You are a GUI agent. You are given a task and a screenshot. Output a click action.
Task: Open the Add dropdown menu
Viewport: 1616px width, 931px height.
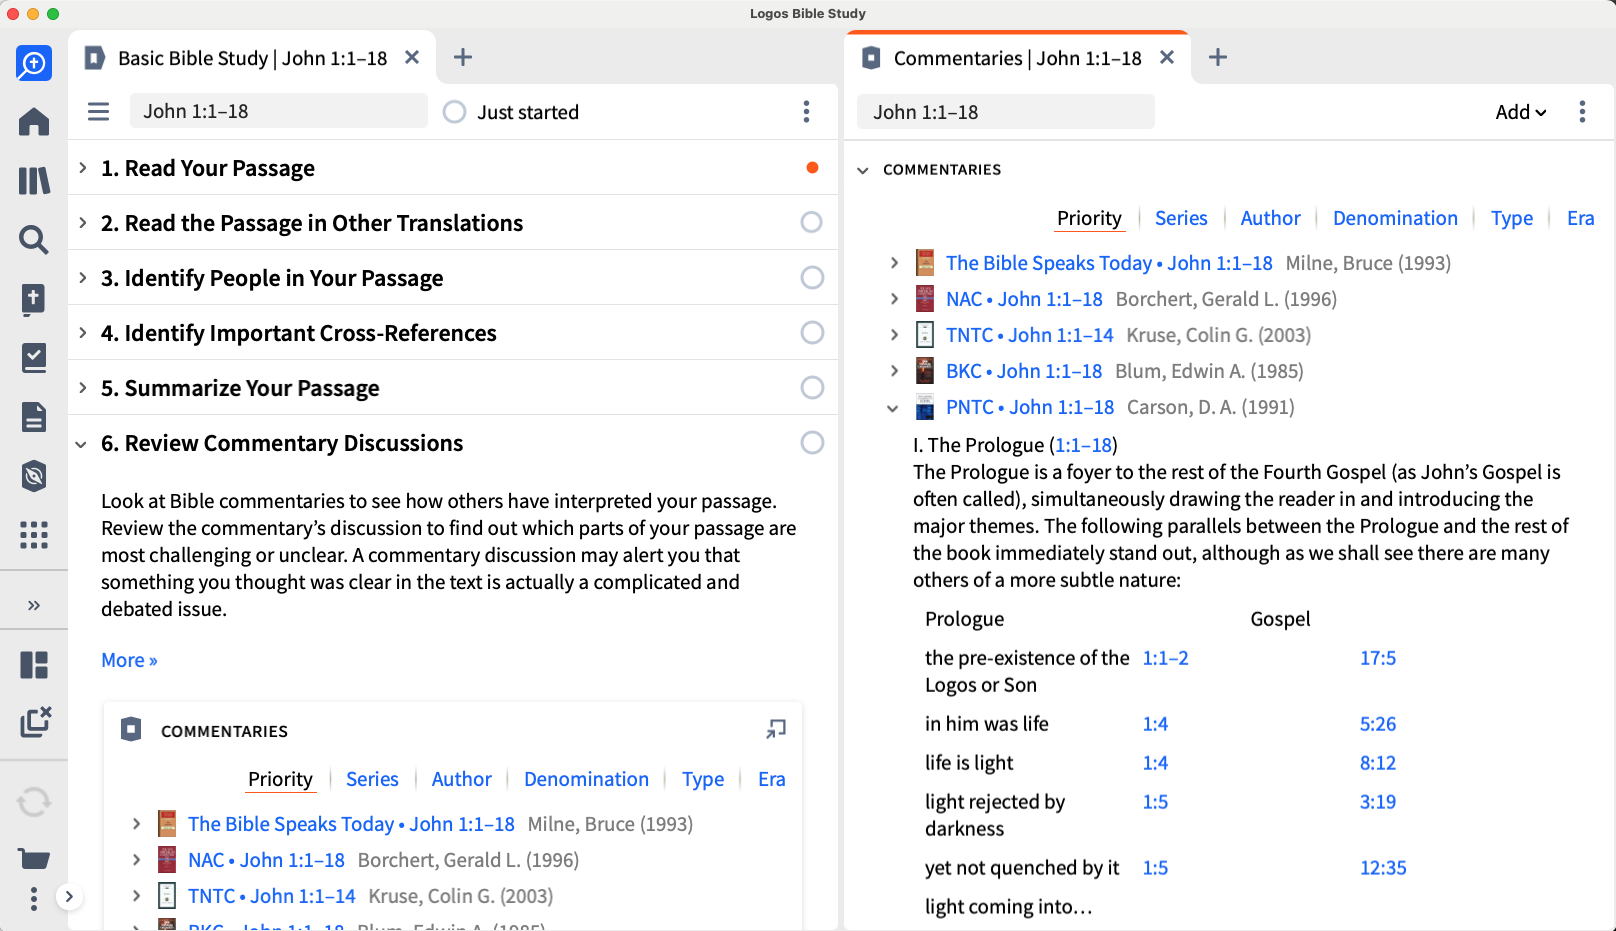point(1520,112)
